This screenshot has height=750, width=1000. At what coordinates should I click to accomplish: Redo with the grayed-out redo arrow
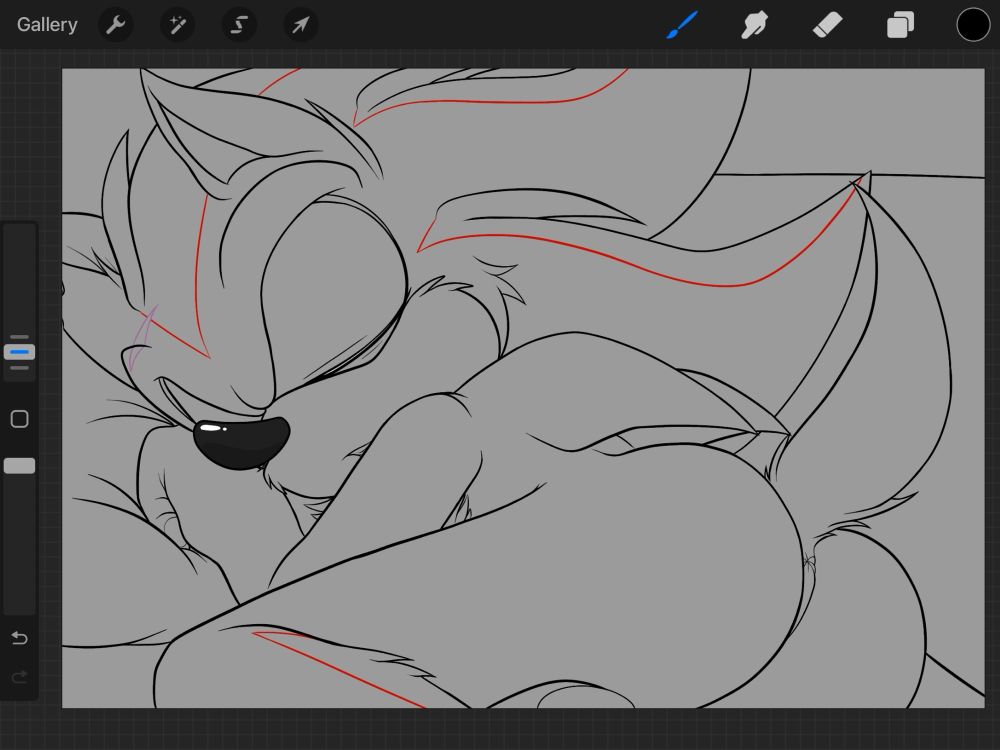click(x=19, y=677)
